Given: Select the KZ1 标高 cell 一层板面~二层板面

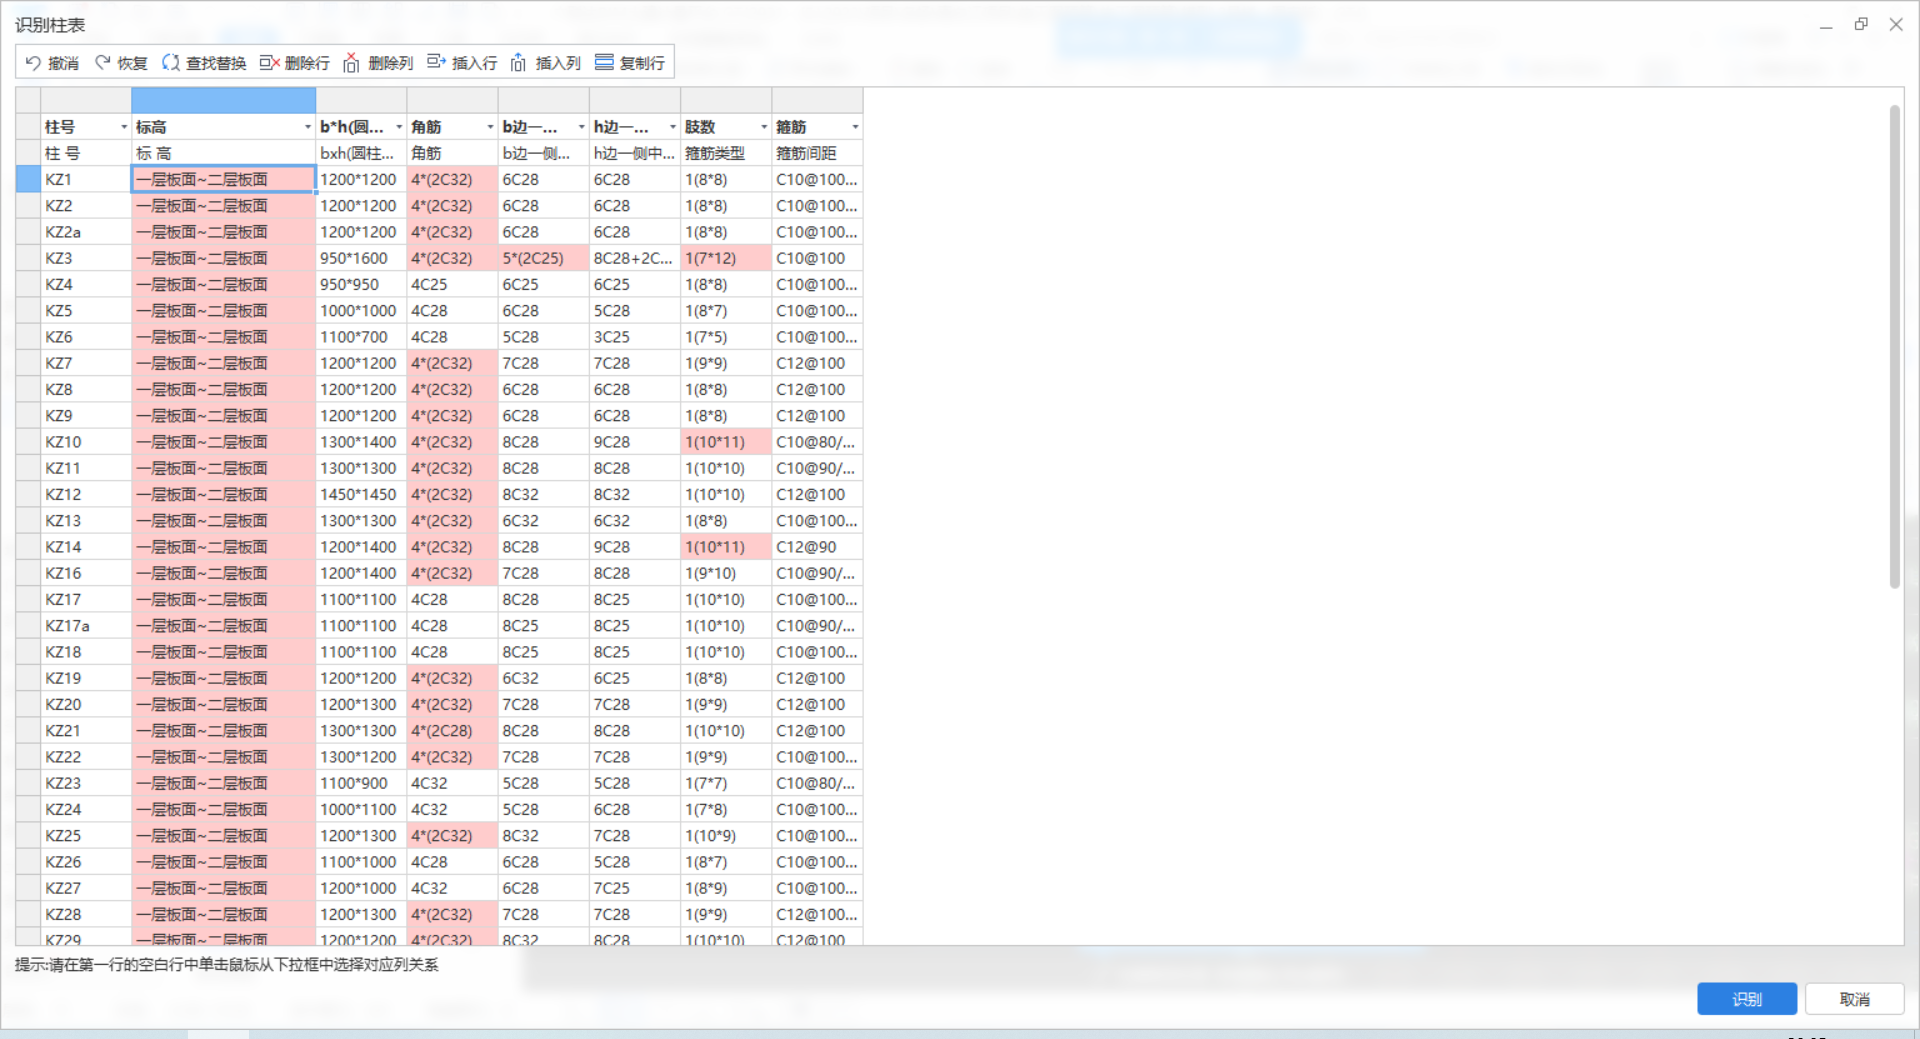Looking at the screenshot, I should point(224,179).
